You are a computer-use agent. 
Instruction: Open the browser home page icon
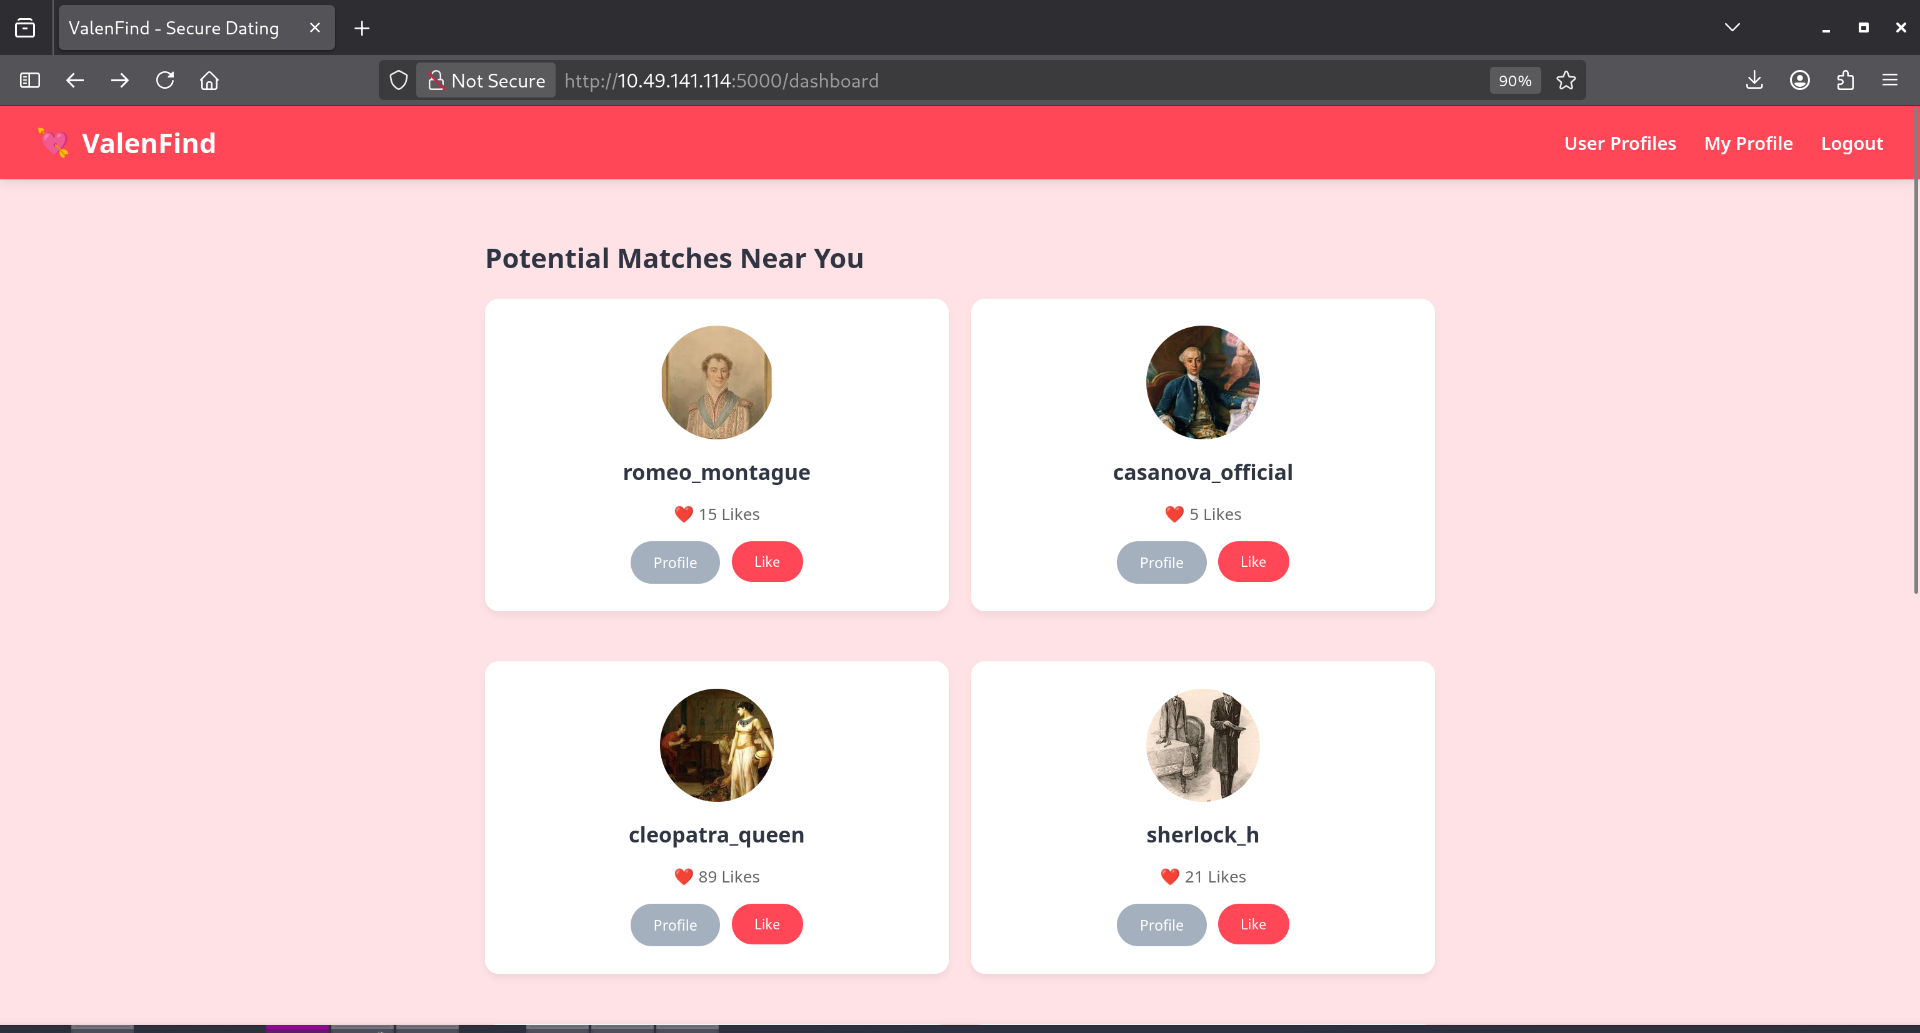[x=209, y=80]
